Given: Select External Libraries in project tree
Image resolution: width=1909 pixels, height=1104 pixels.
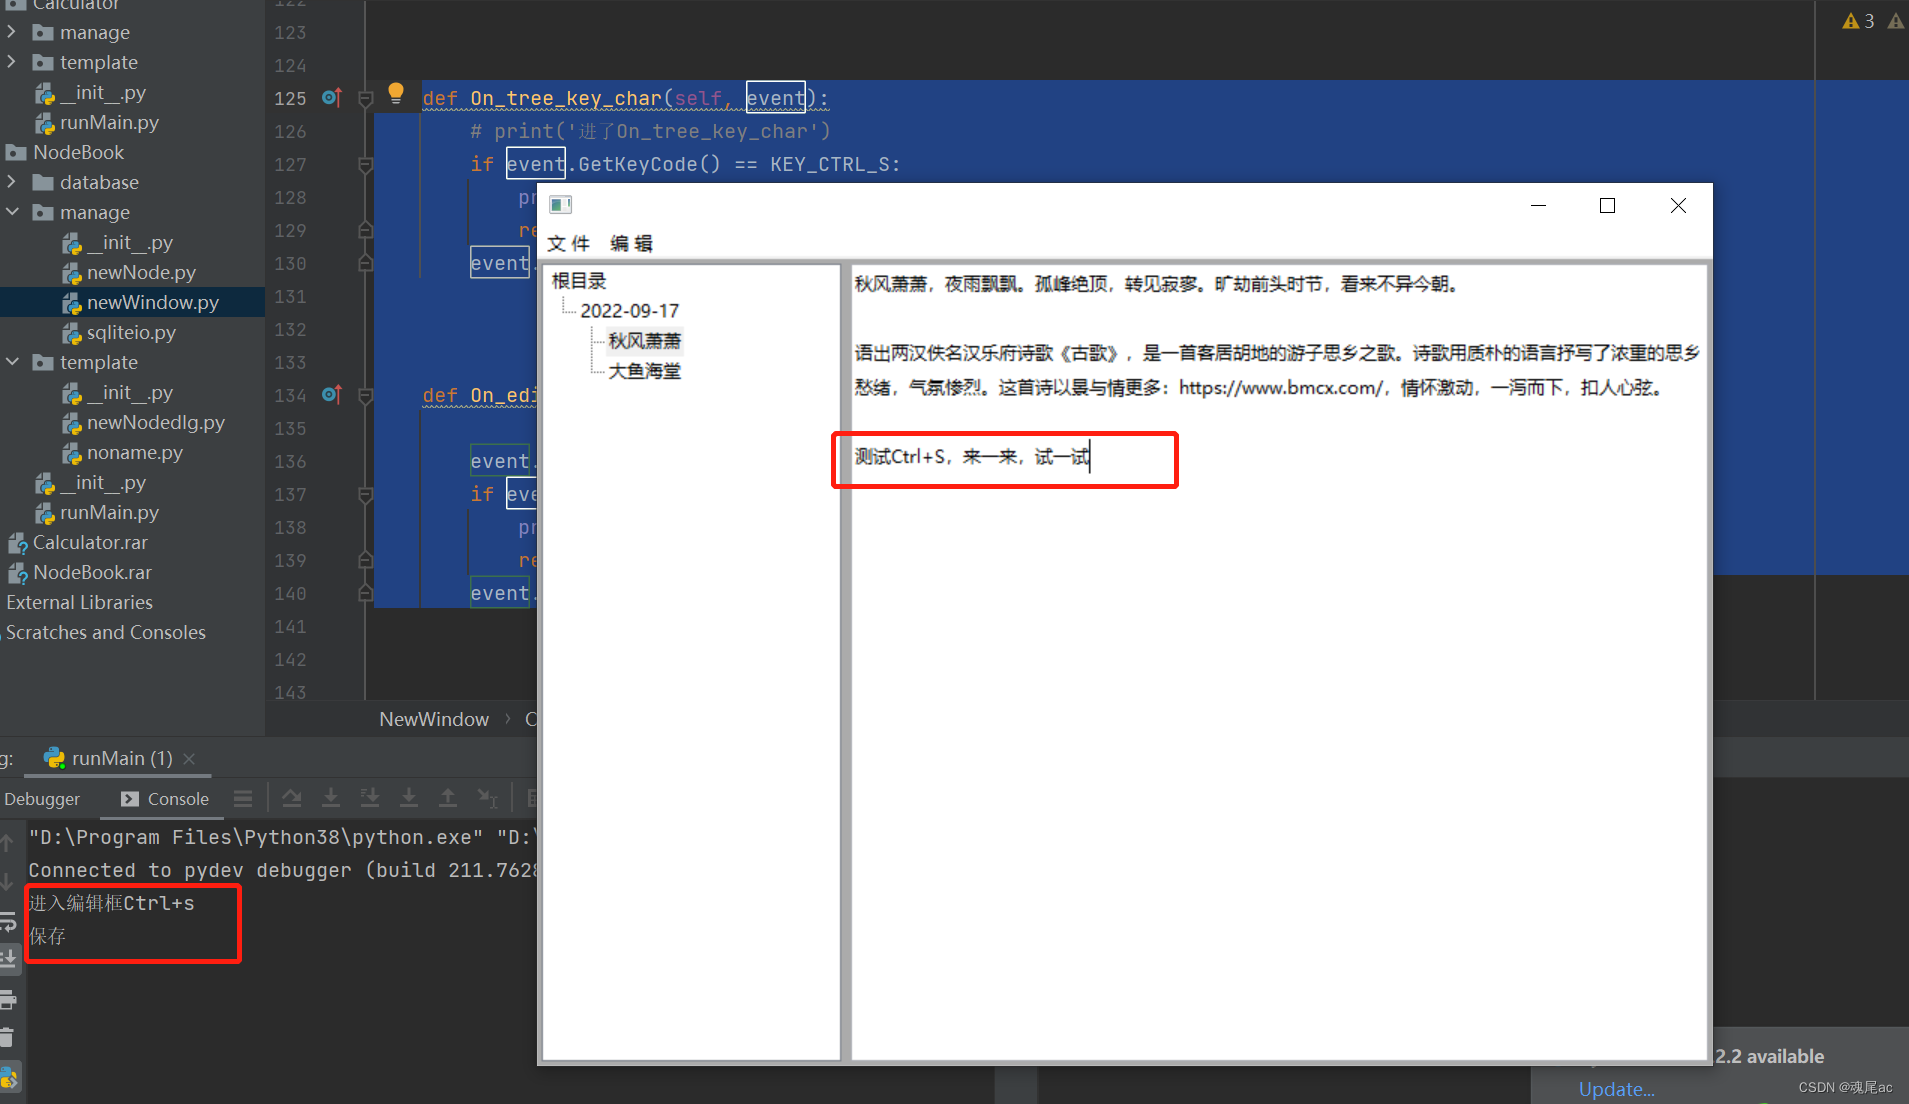Looking at the screenshot, I should (x=79, y=603).
